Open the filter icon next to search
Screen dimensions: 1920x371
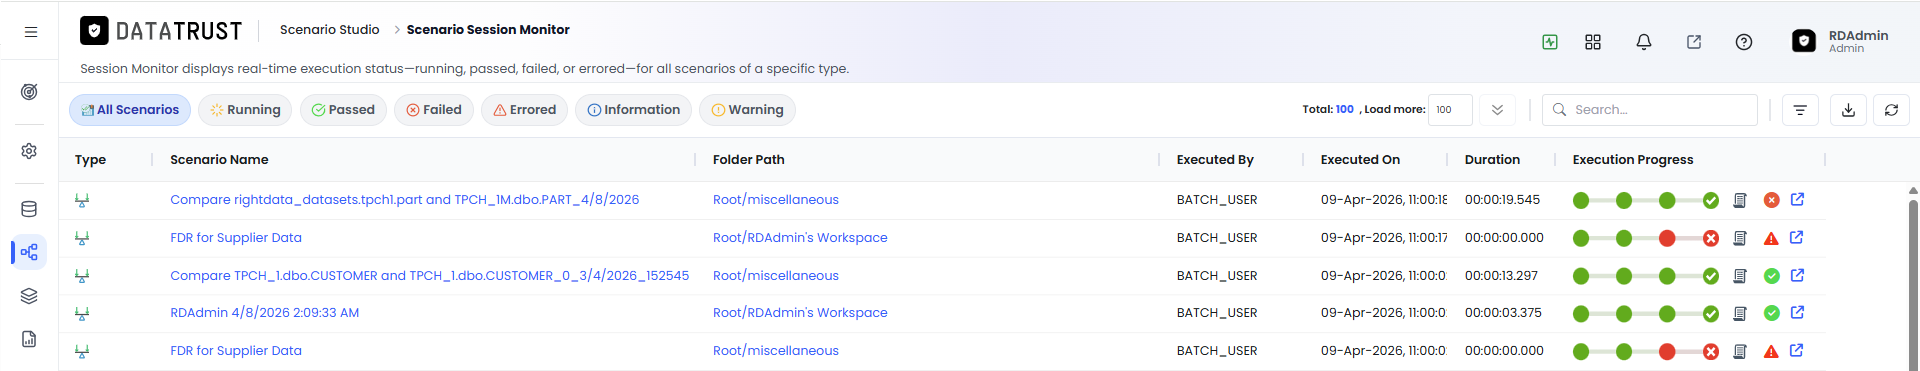tap(1800, 110)
